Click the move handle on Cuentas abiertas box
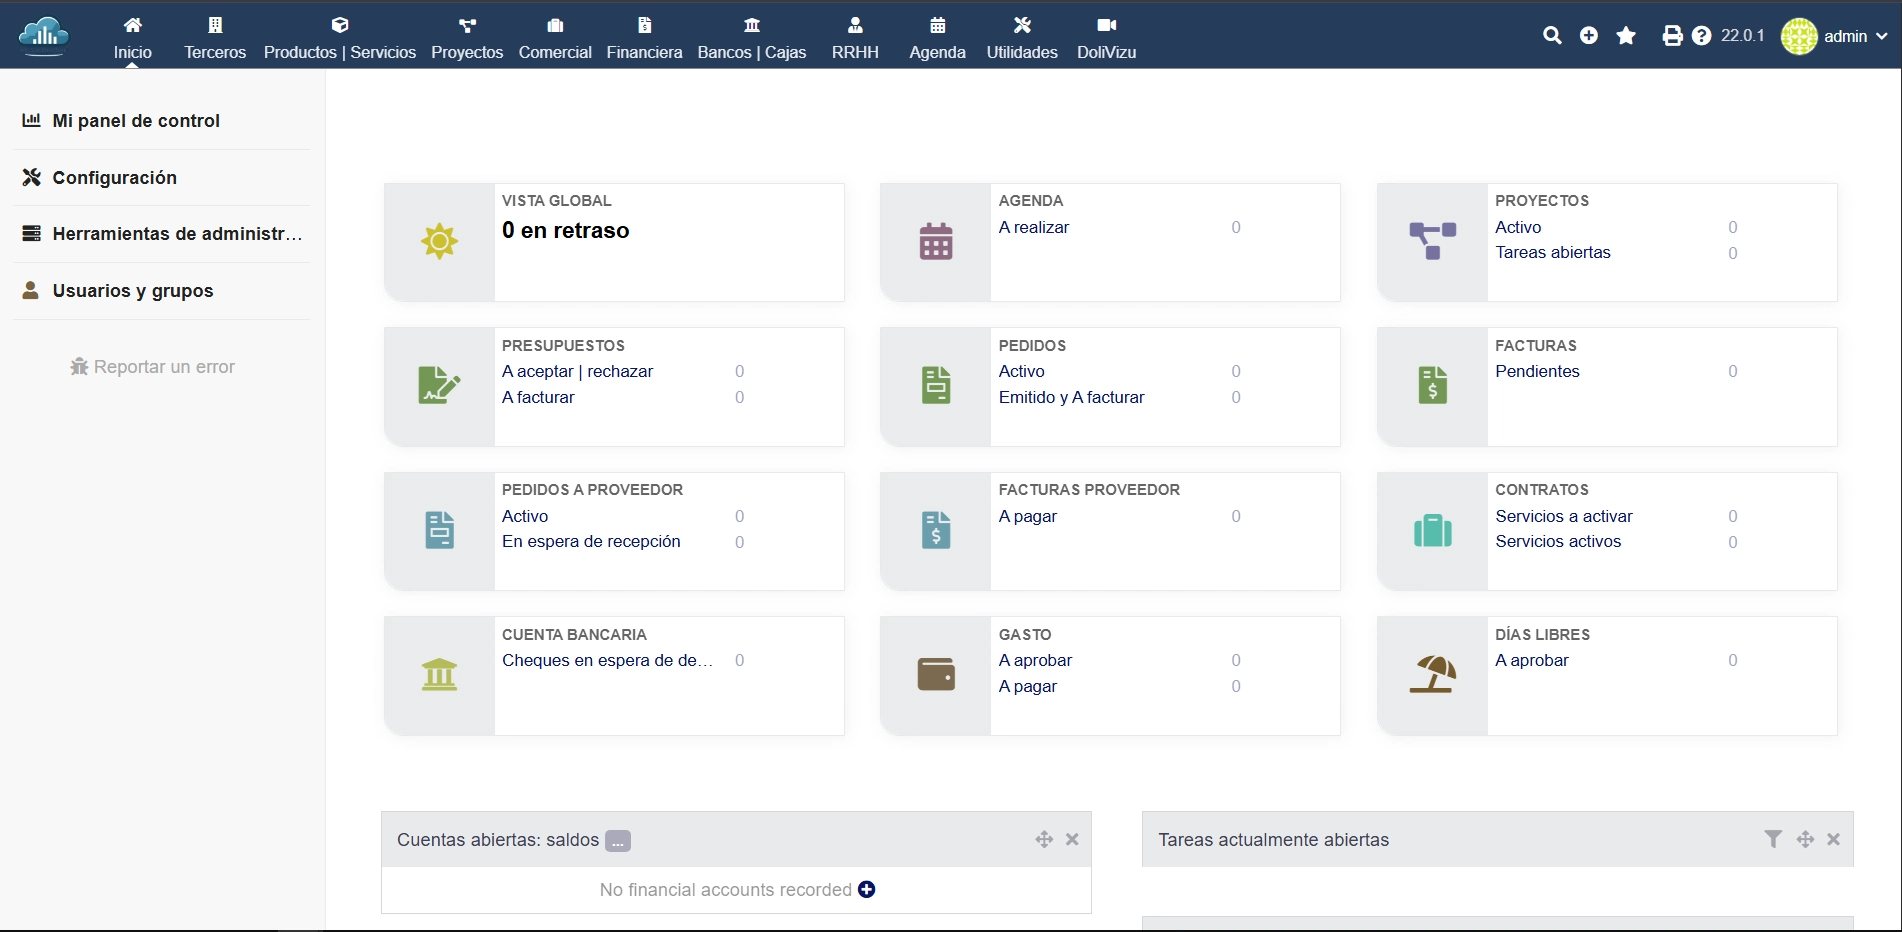 point(1044,839)
